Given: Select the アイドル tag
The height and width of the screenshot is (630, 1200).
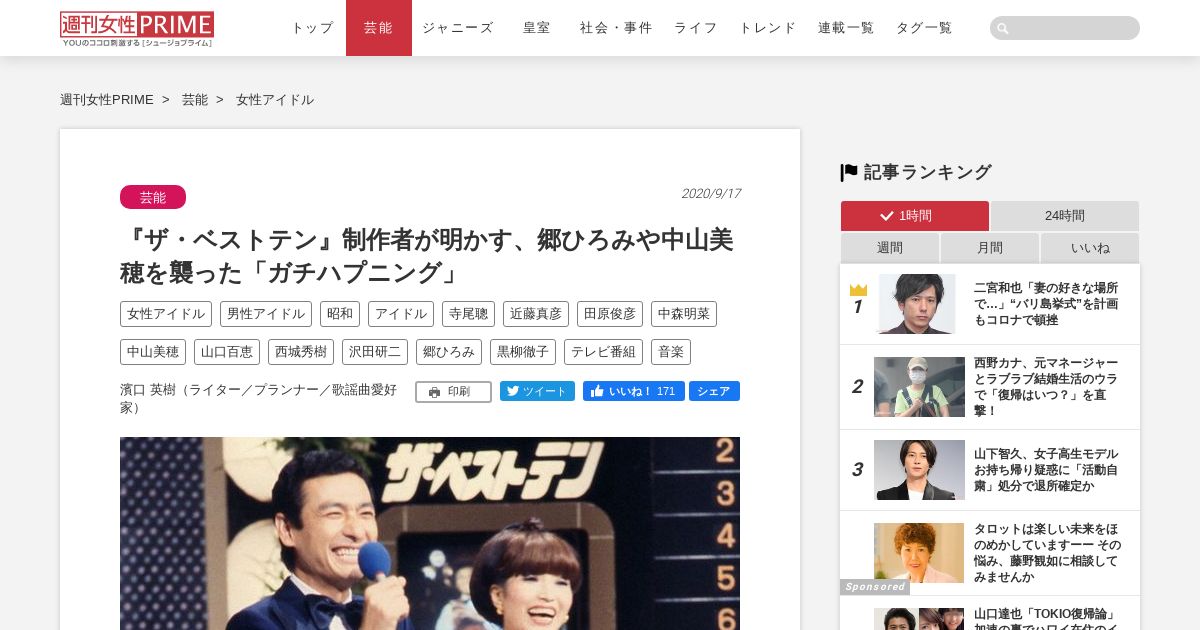Looking at the screenshot, I should [x=401, y=314].
